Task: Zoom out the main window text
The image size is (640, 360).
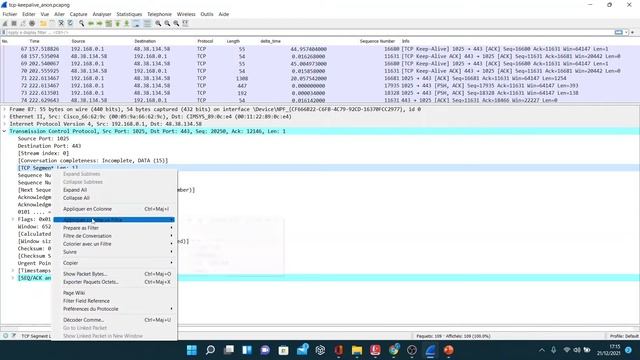Action: click(167, 24)
